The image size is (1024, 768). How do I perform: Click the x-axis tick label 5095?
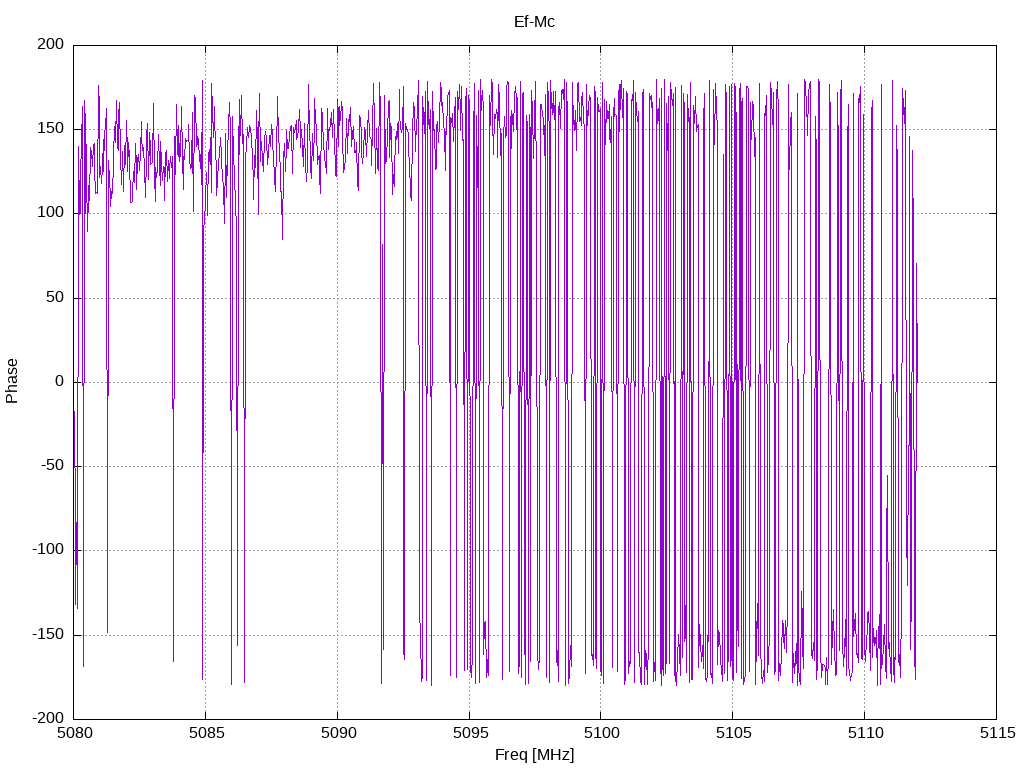[470, 733]
